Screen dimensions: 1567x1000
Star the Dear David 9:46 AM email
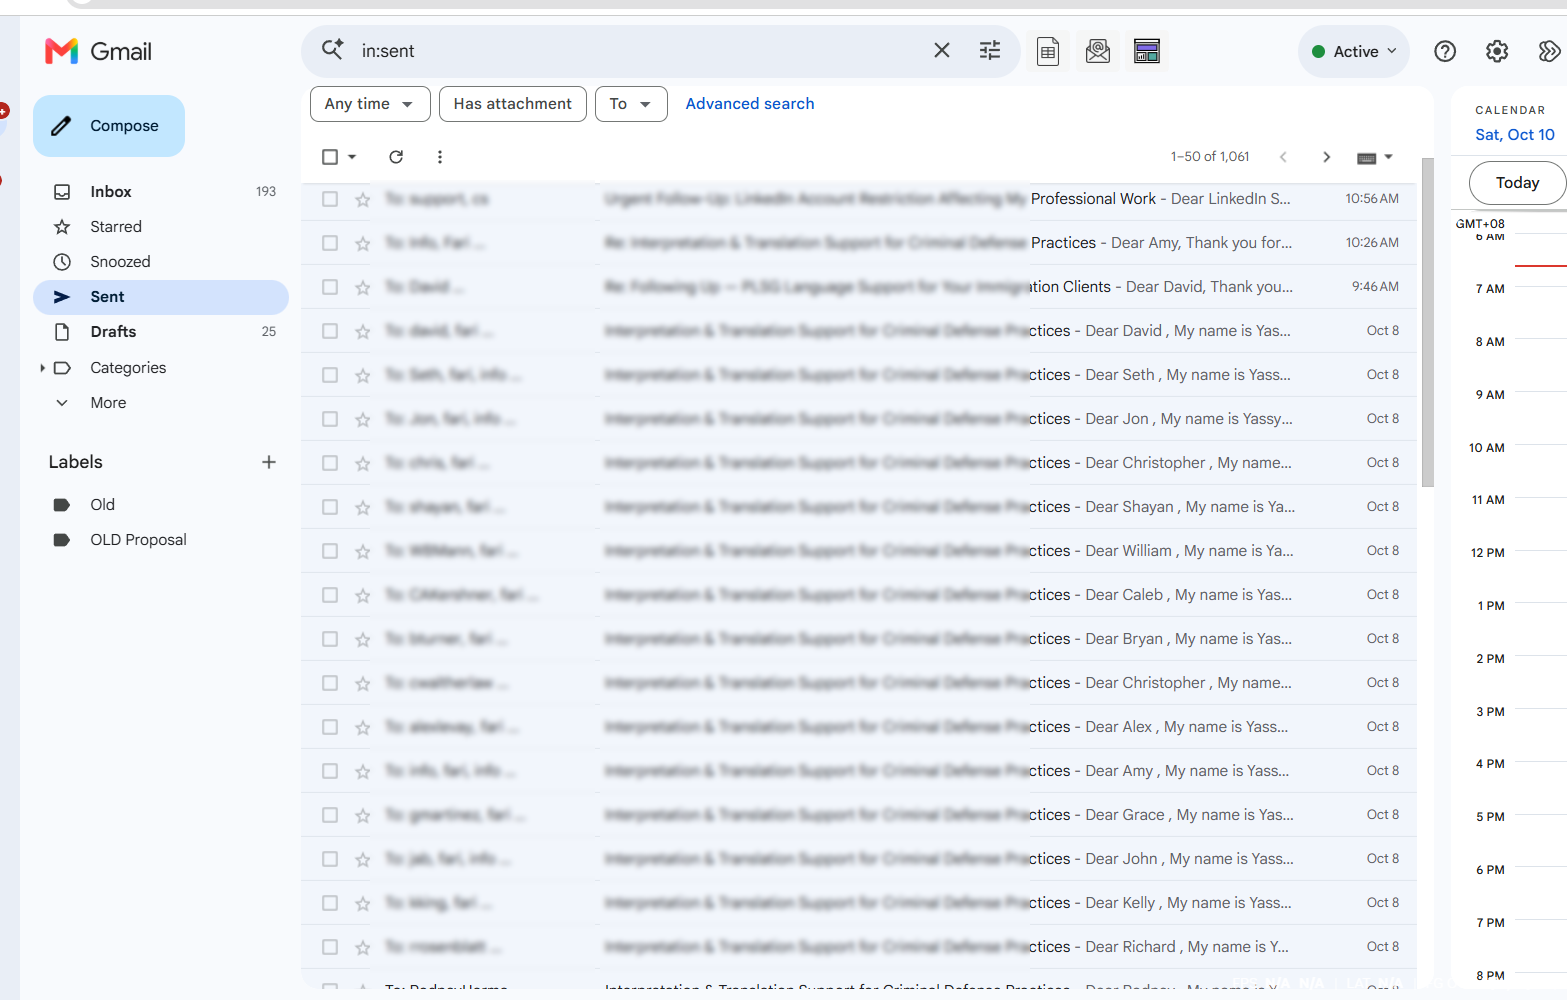pyautogui.click(x=363, y=287)
